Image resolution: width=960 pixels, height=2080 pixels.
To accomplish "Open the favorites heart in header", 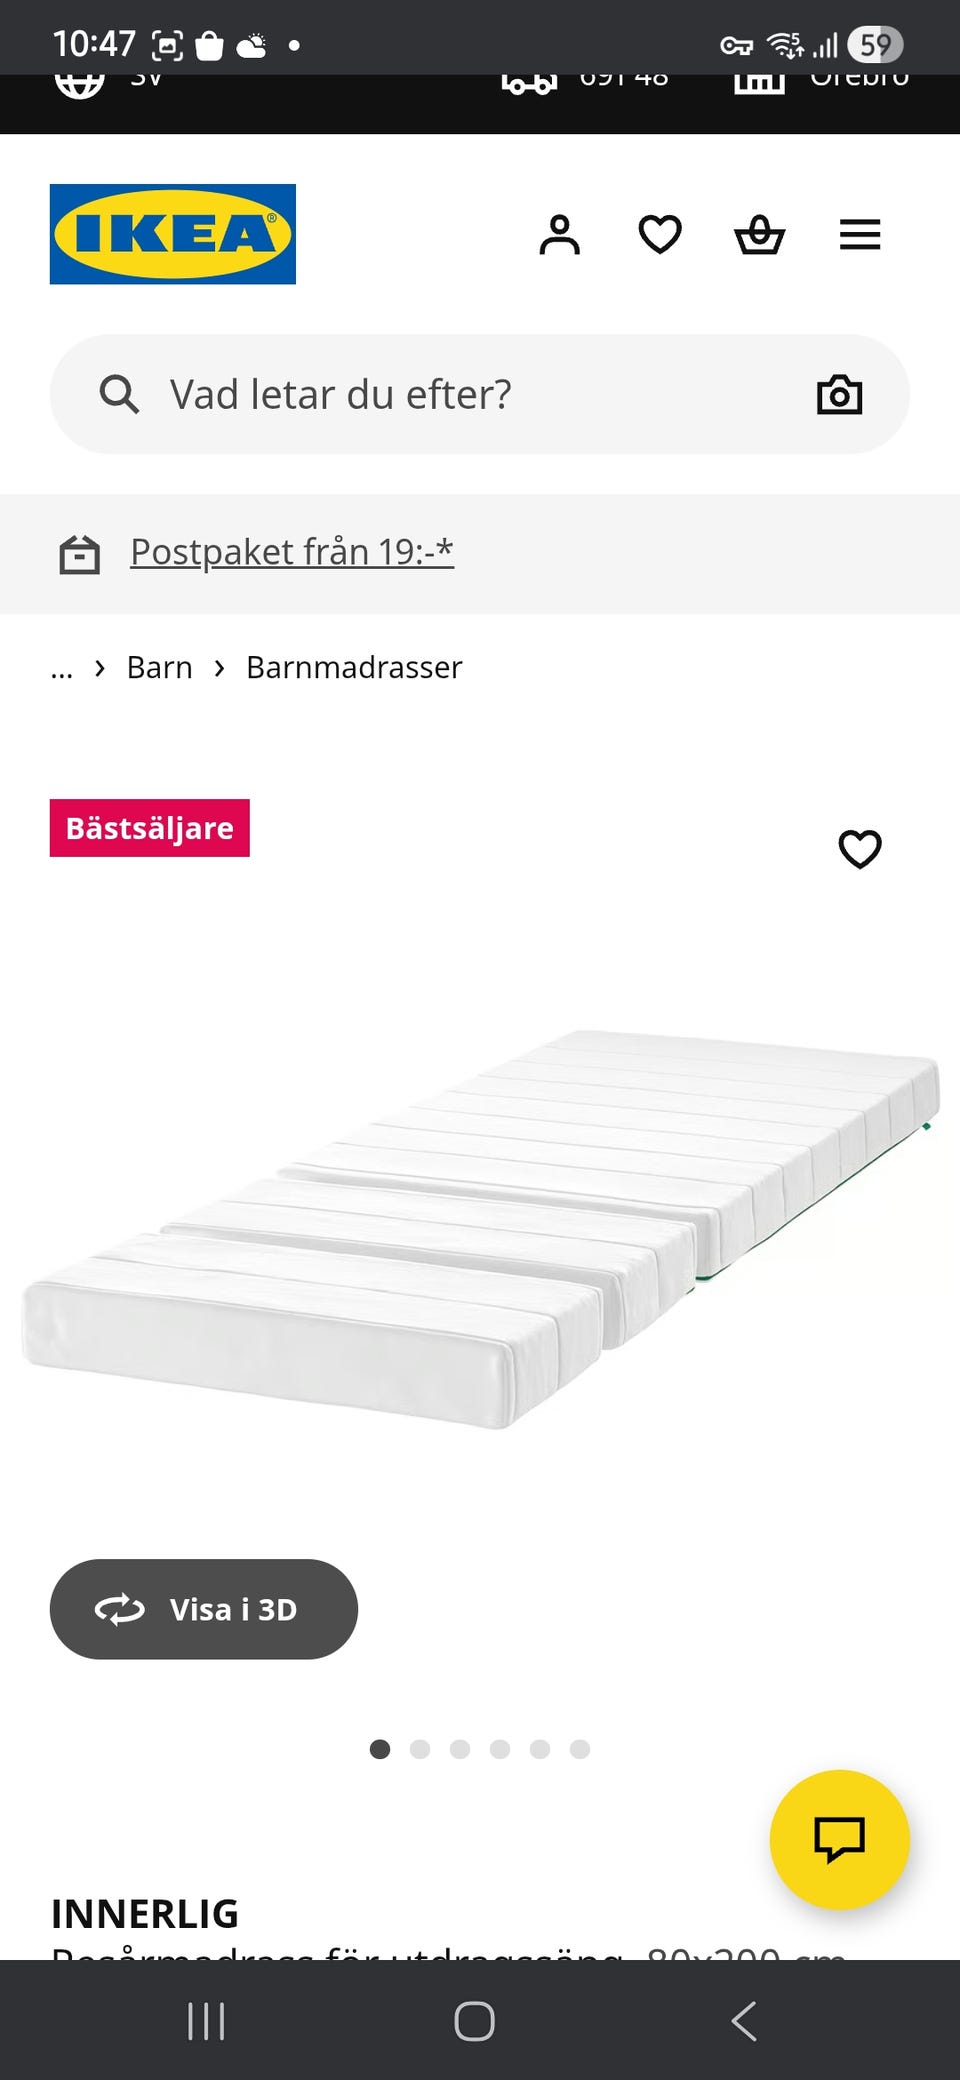I will pyautogui.click(x=660, y=235).
